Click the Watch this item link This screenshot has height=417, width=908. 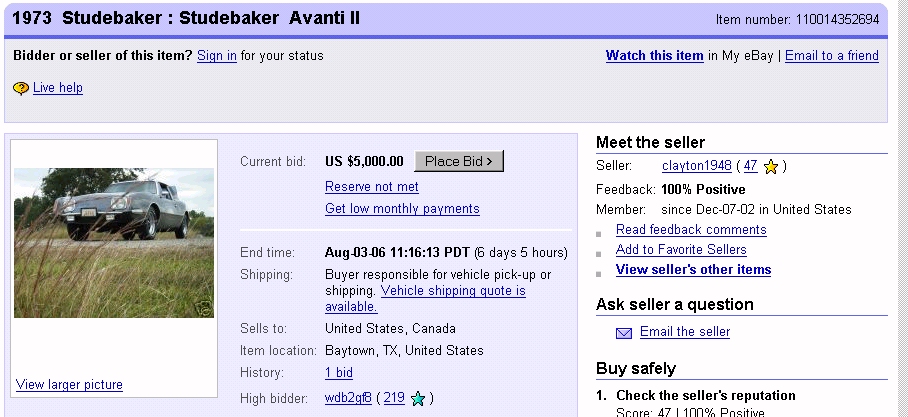pyautogui.click(x=654, y=56)
